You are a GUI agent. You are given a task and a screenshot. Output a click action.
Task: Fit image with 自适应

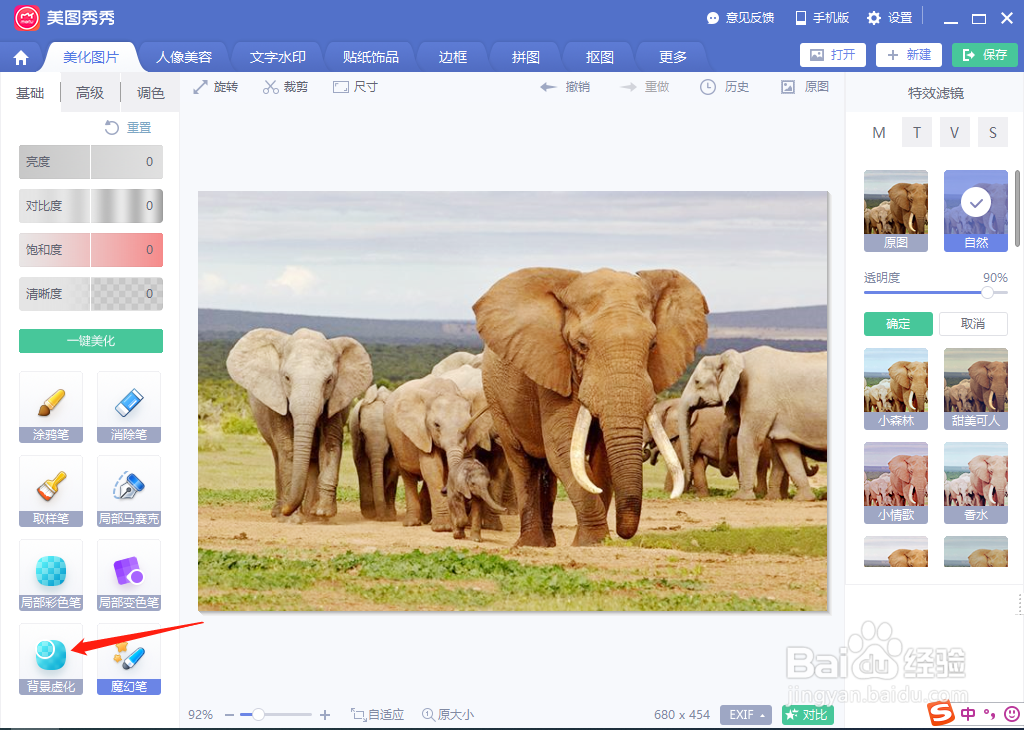click(377, 715)
